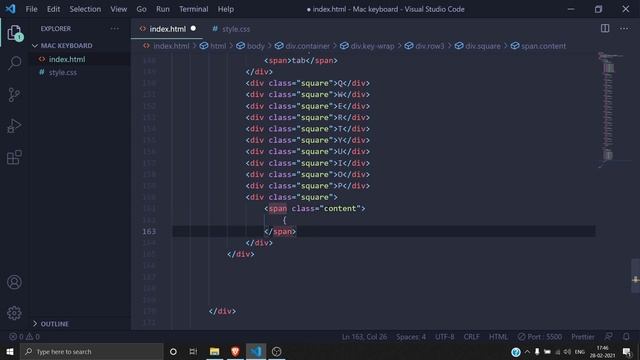Image resolution: width=640 pixels, height=360 pixels.
Task: Click line number 163 in gutter
Action: [x=149, y=231]
